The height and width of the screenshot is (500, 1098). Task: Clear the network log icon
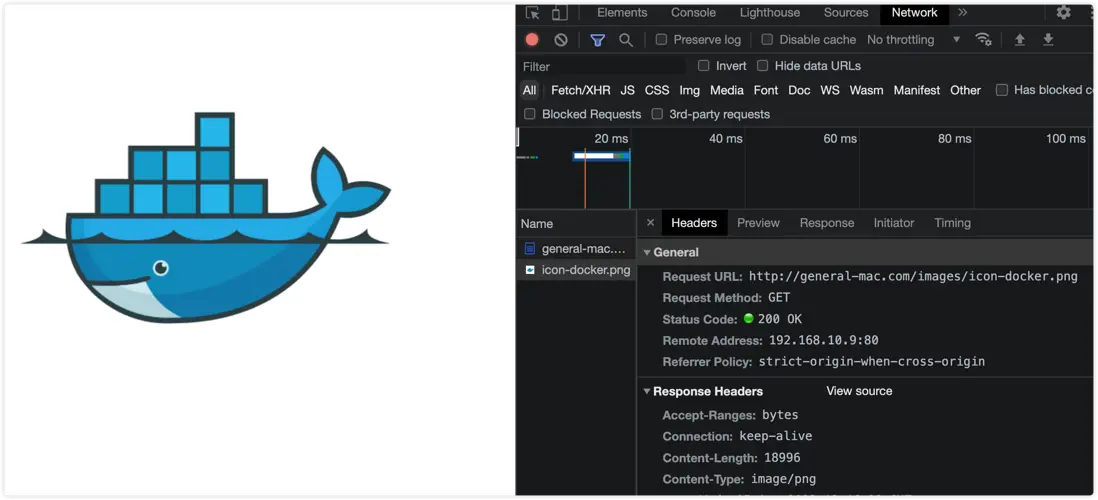point(561,40)
